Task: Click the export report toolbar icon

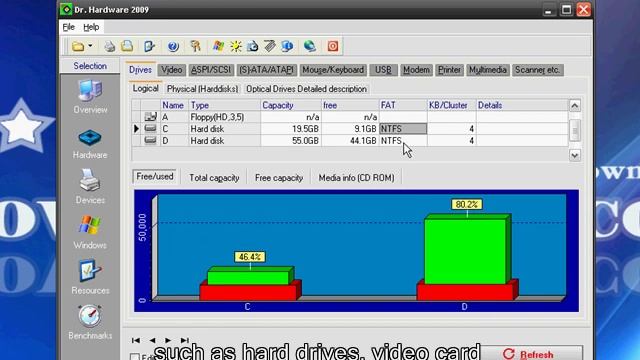Action: [149, 46]
